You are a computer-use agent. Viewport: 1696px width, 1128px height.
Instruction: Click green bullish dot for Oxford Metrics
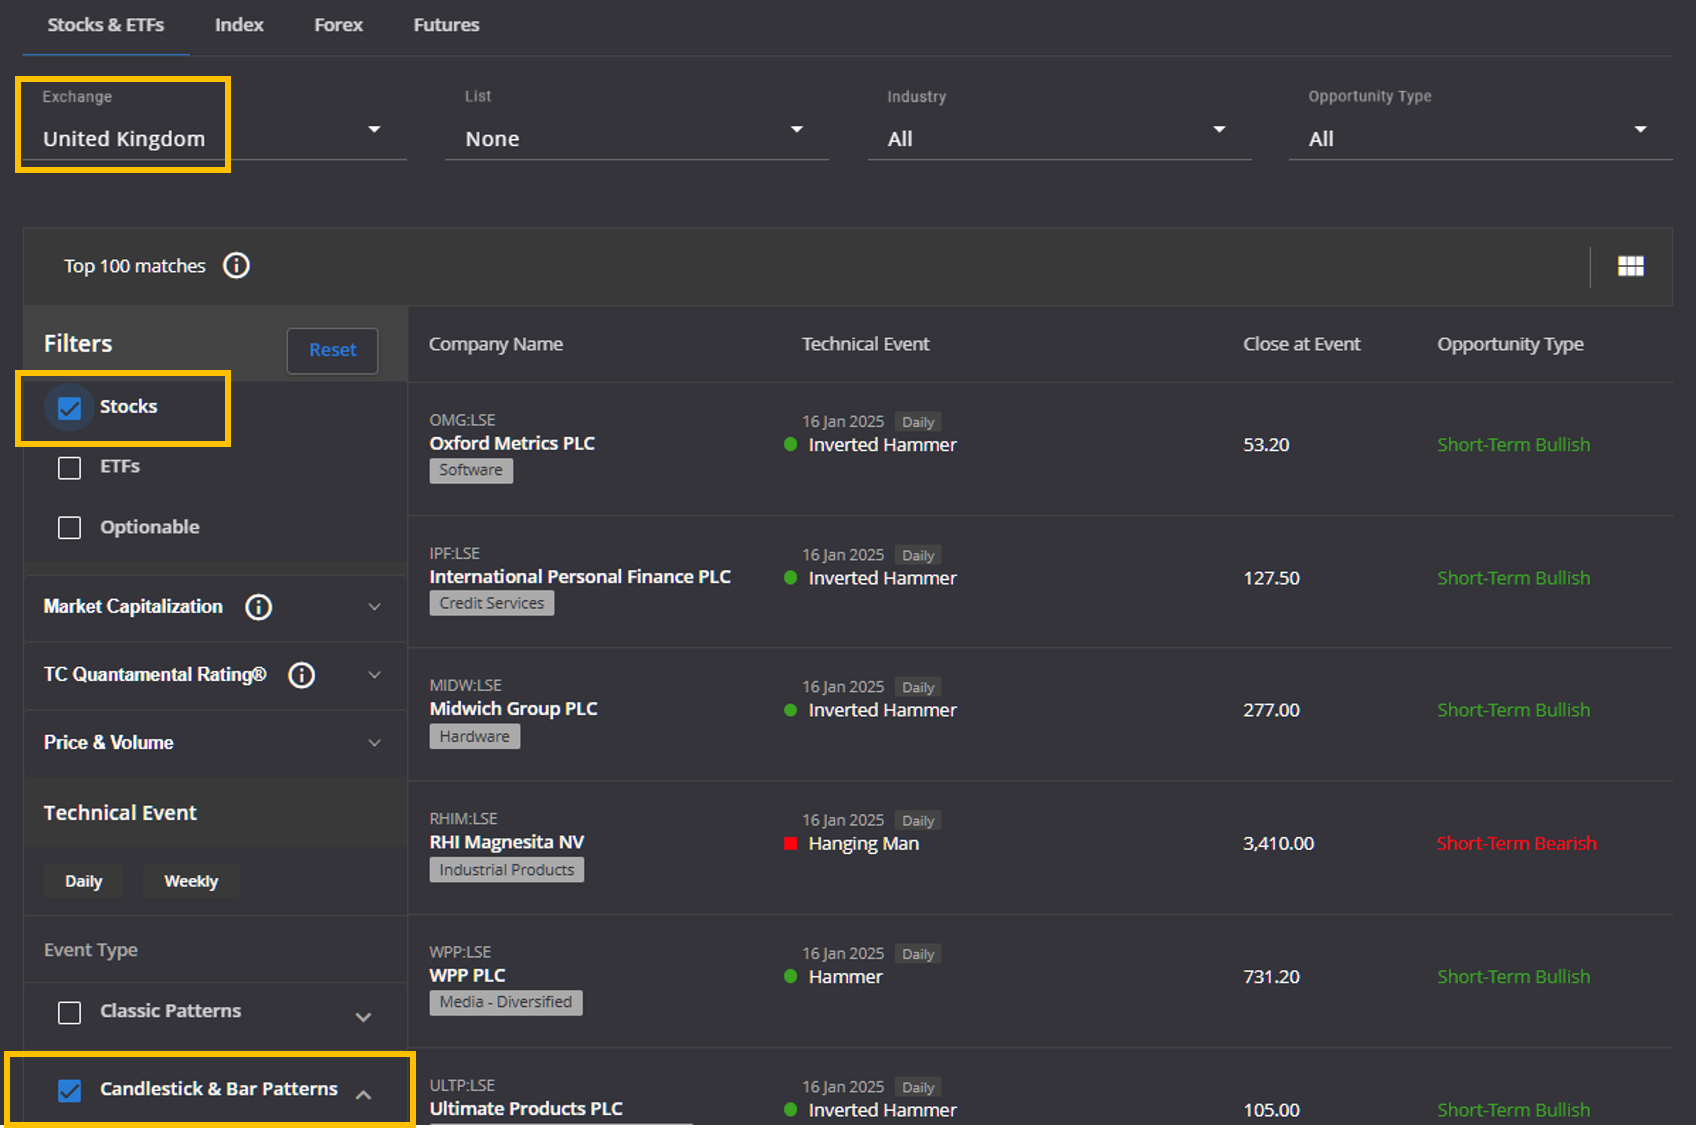click(x=790, y=444)
